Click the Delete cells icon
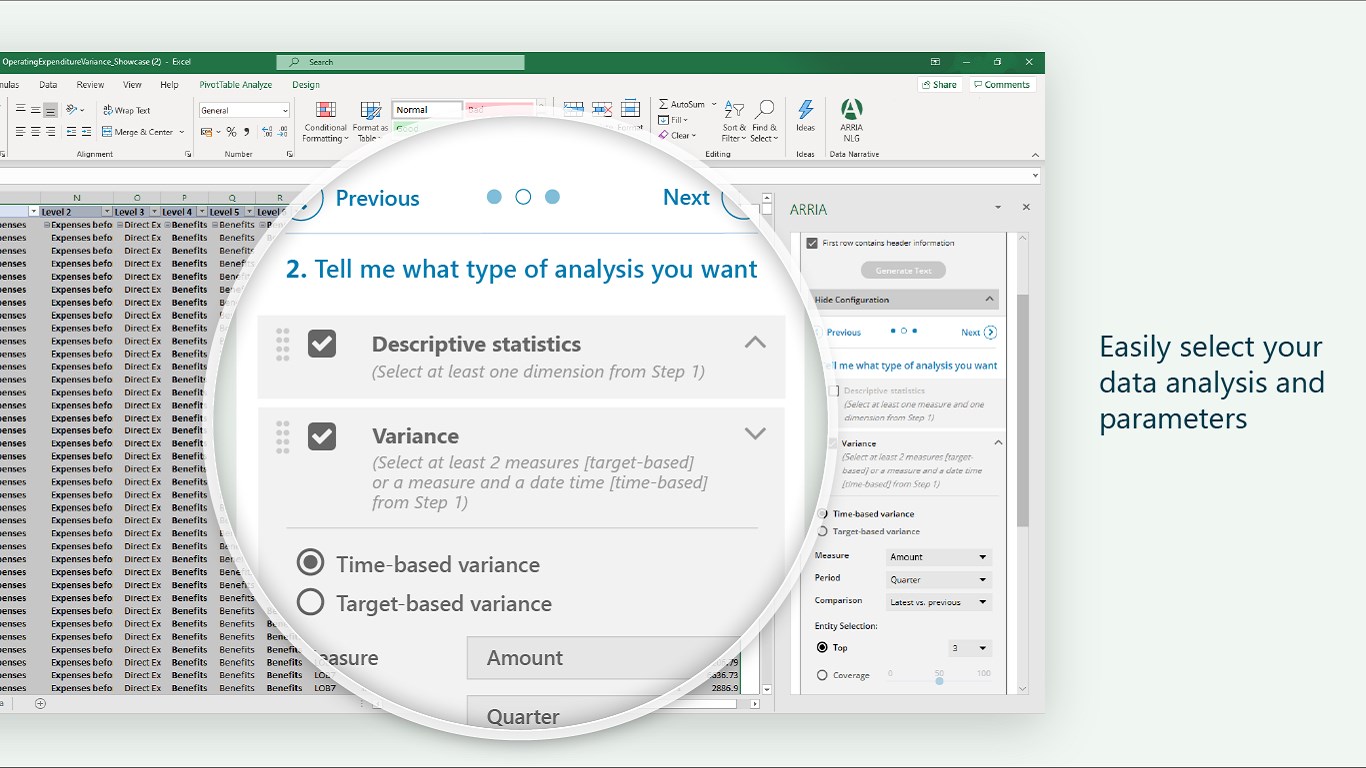The image size is (1366, 768). tap(602, 109)
